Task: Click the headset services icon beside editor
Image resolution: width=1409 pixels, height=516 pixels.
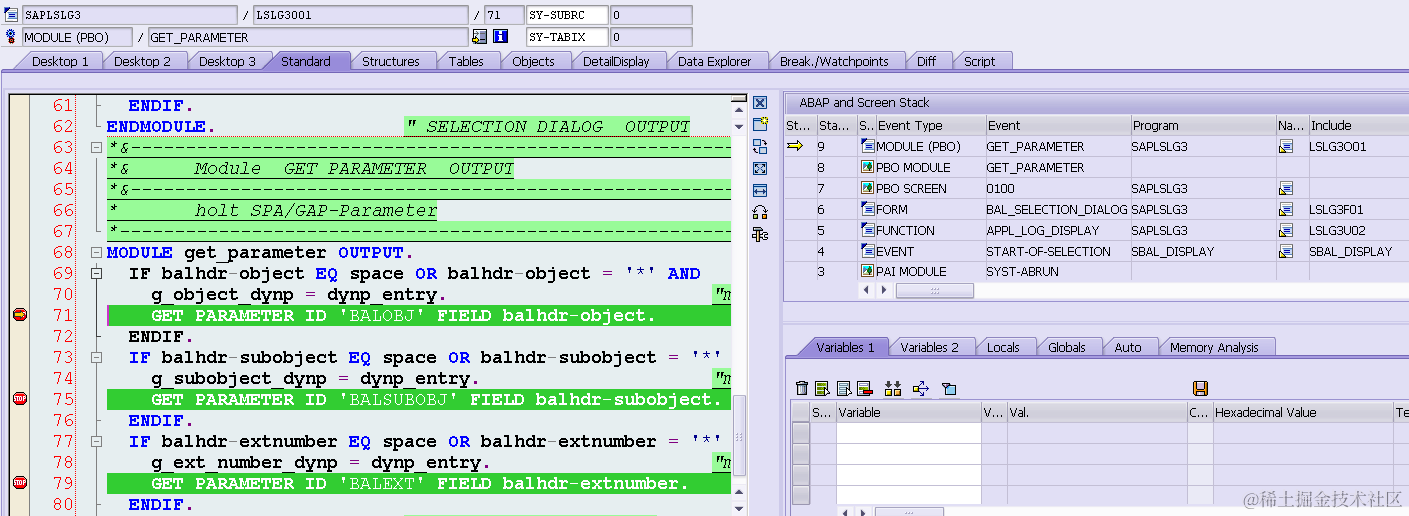Action: coord(760,212)
